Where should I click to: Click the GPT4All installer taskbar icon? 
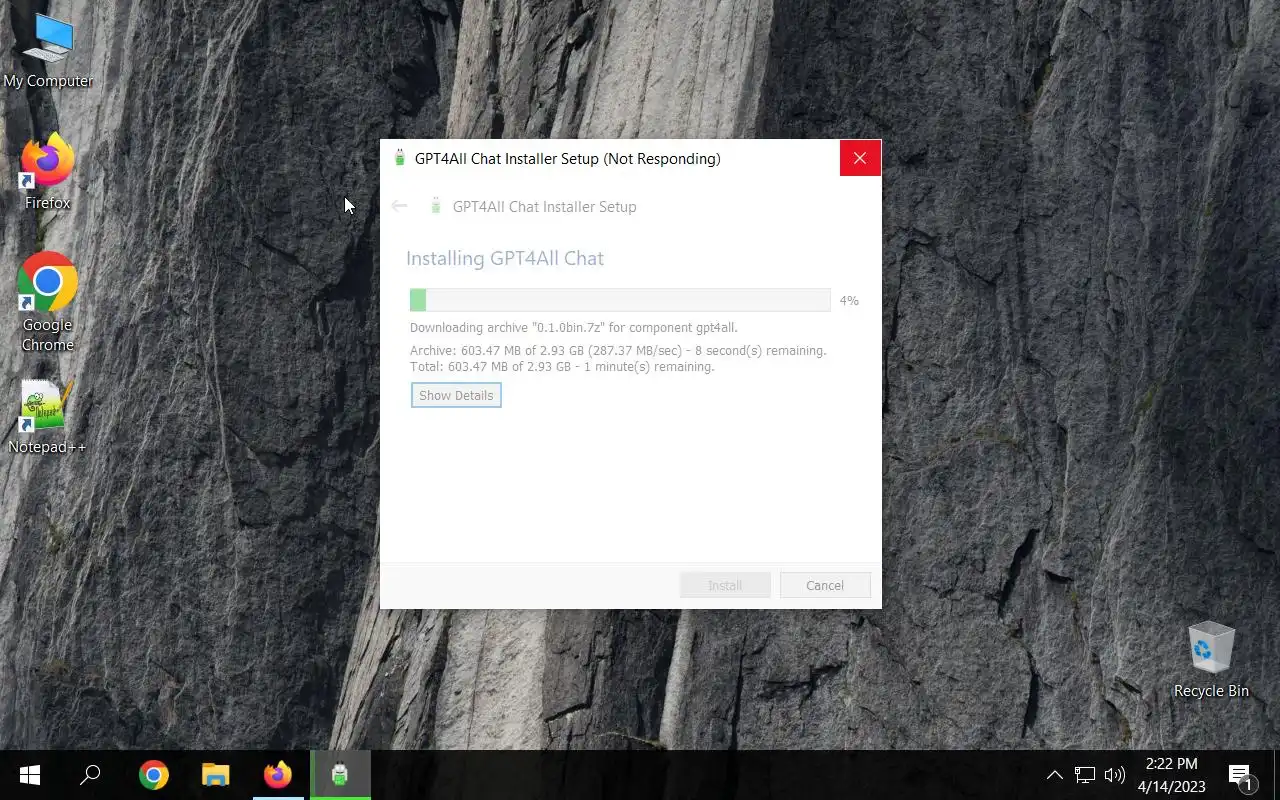[340, 775]
